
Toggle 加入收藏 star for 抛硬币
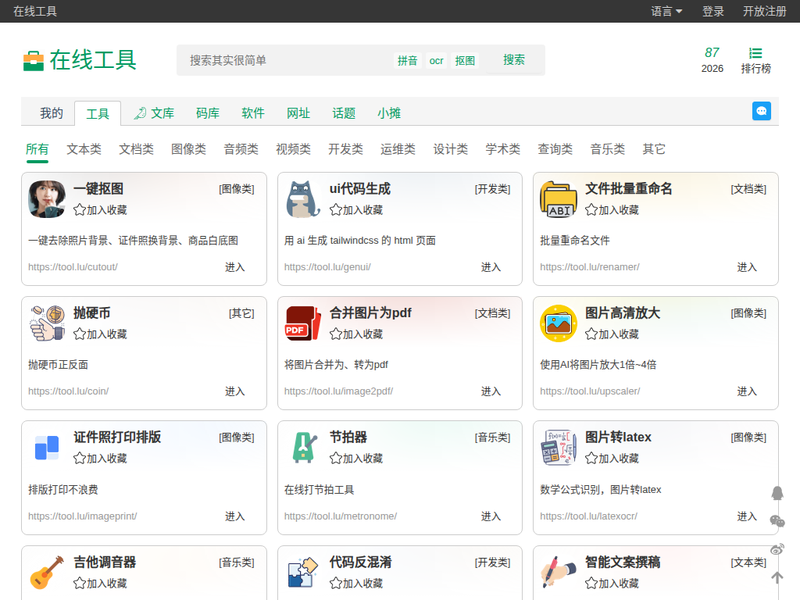(80, 334)
